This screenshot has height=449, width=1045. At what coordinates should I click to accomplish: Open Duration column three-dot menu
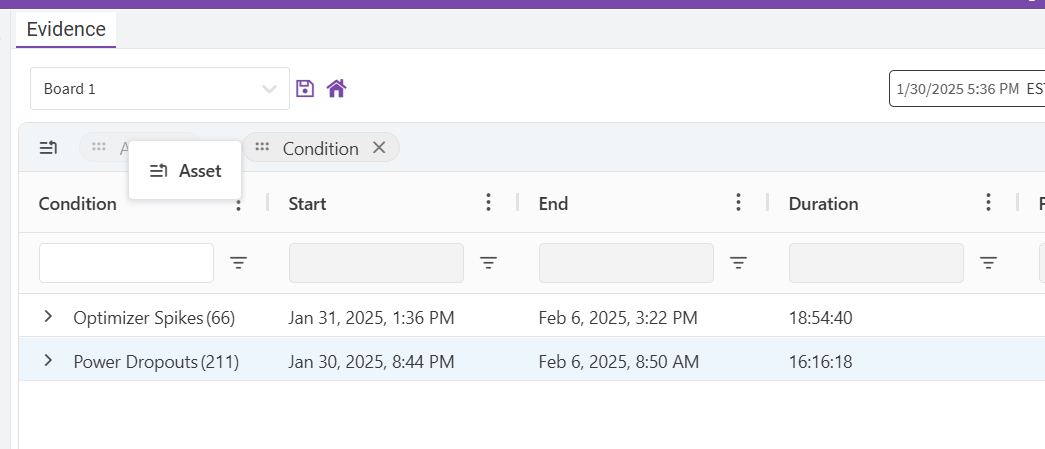pyautogui.click(x=988, y=203)
